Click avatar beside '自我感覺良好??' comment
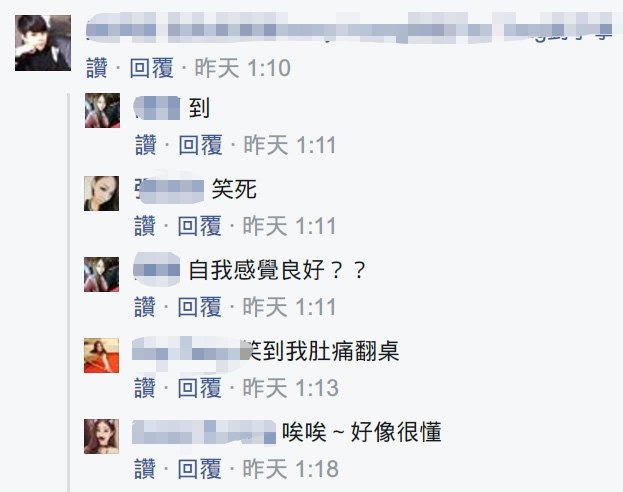This screenshot has width=623, height=492. (x=101, y=275)
